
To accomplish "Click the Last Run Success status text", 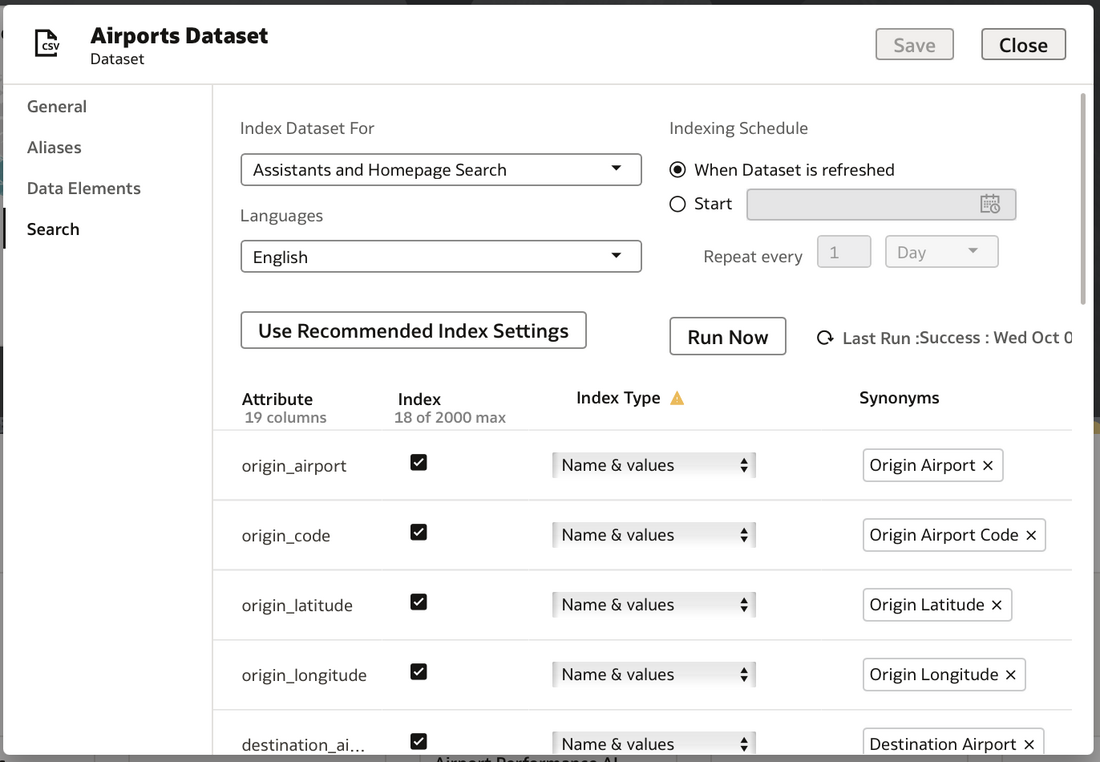I will [957, 338].
